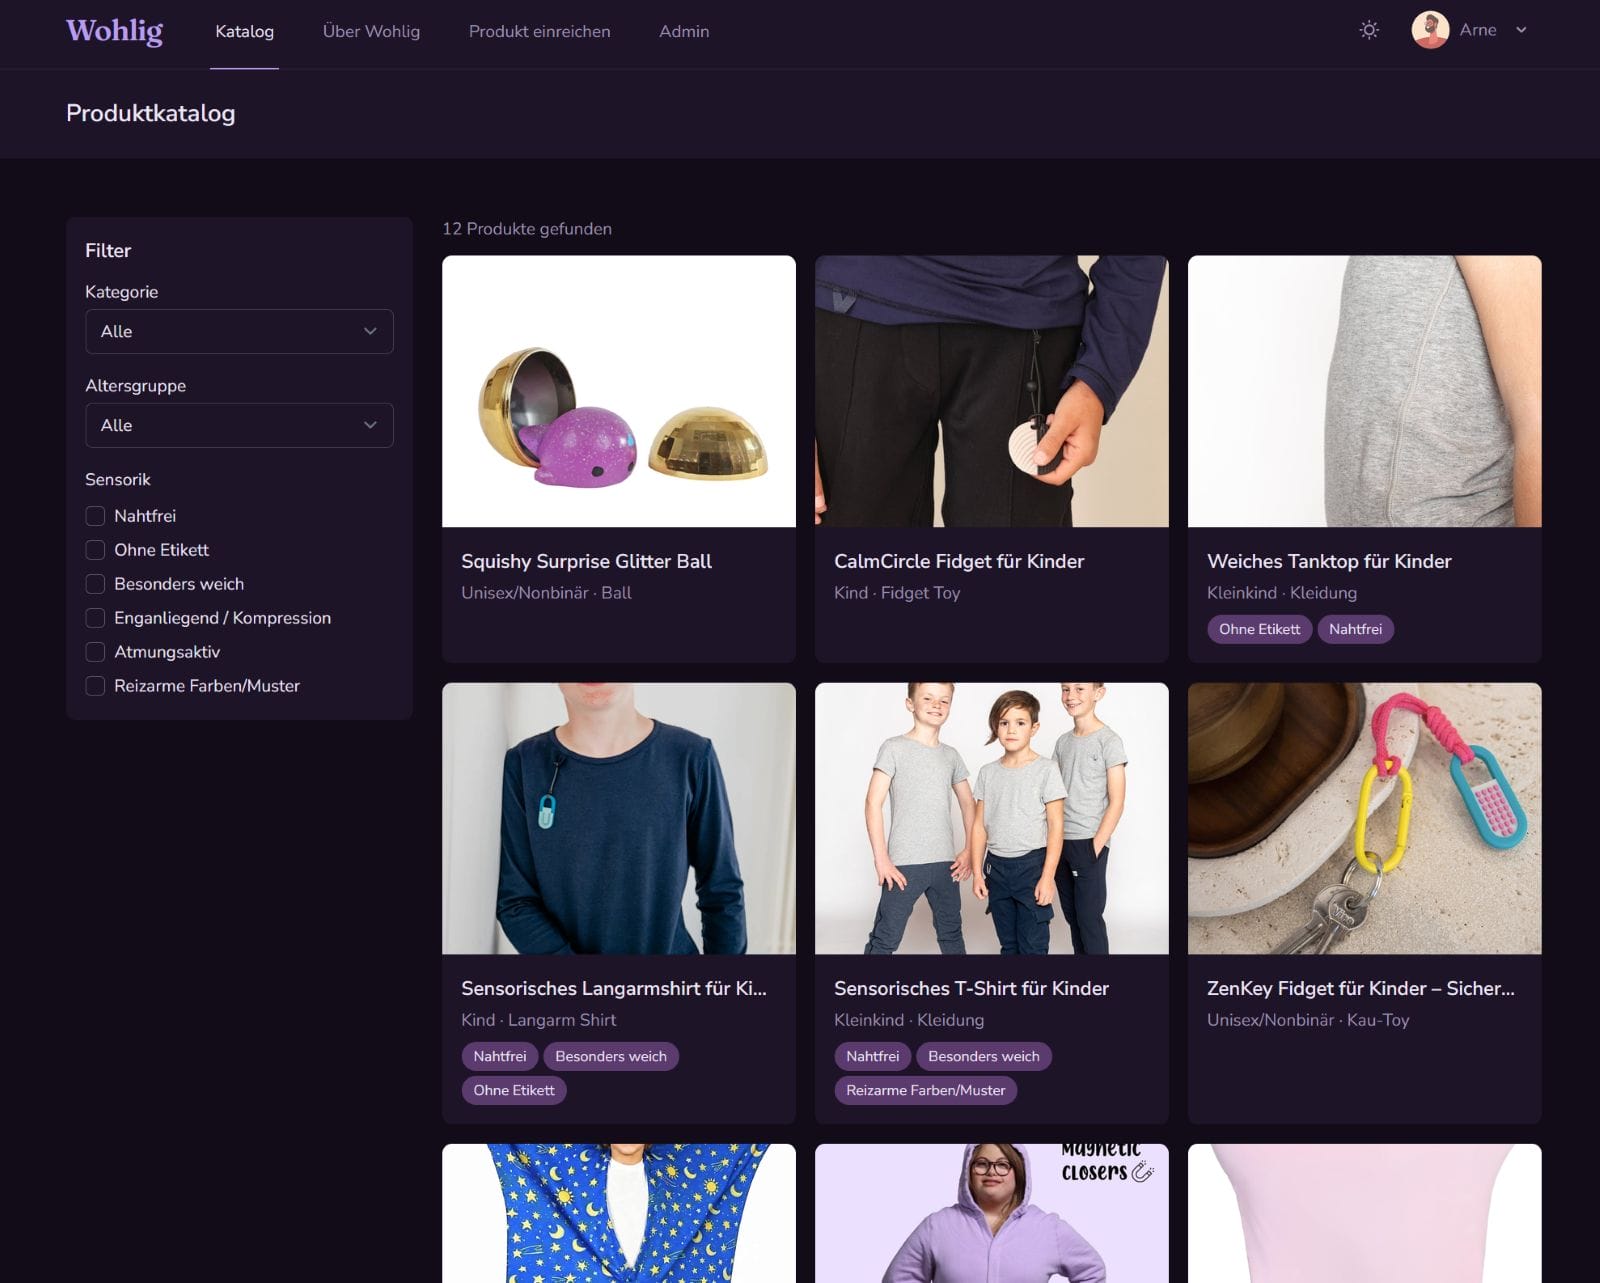Click 'Kind · Fidget Toy' text
The height and width of the screenshot is (1283, 1600).
point(897,593)
